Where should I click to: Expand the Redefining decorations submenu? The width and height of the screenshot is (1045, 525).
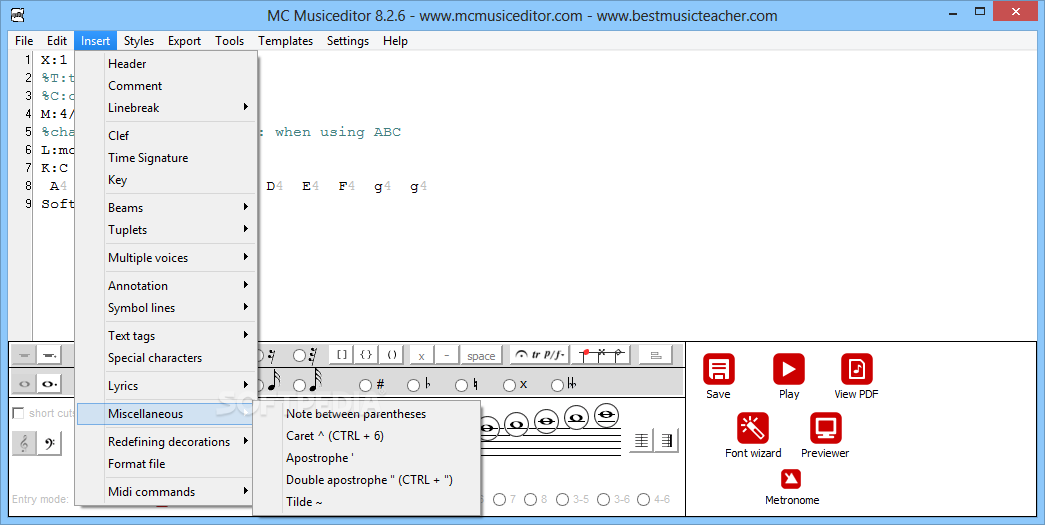pyautogui.click(x=165, y=442)
